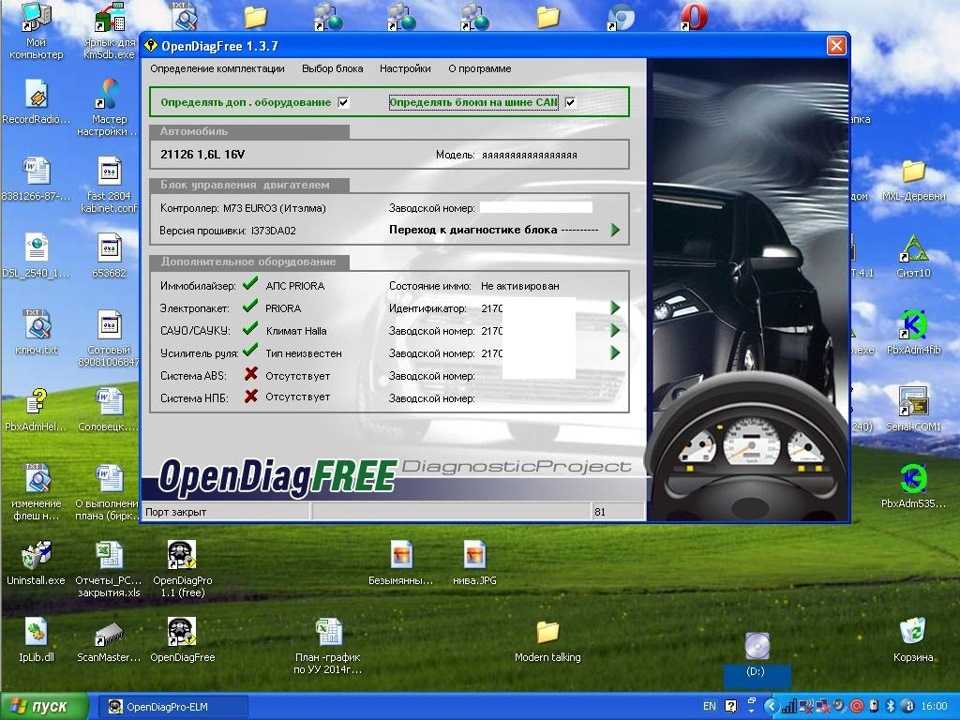960x720 pixels.
Task: Open the Пуск start button
Action: pyautogui.click(x=44, y=707)
